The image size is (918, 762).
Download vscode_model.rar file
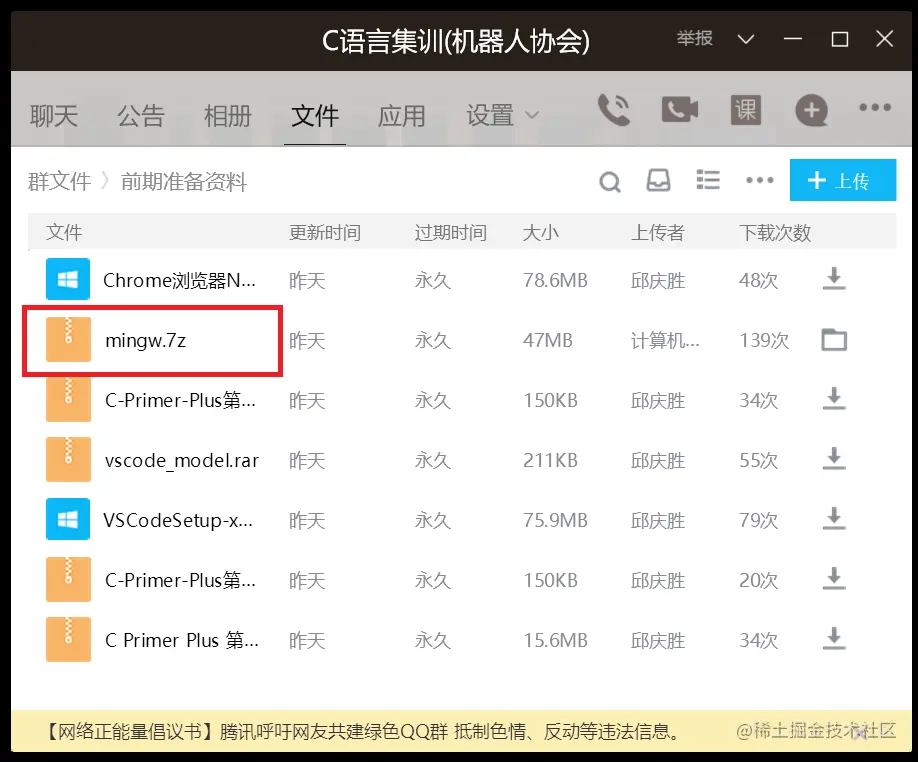coord(834,460)
